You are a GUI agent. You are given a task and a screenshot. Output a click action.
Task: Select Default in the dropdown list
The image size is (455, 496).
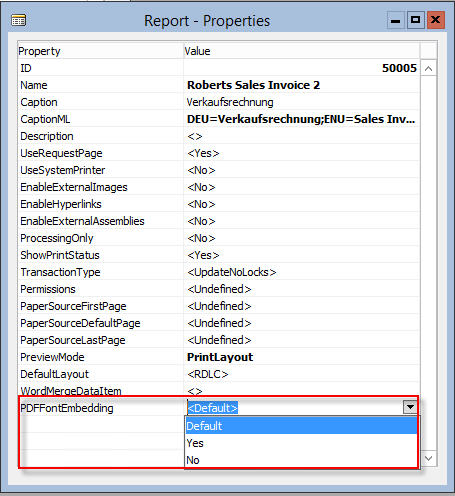pyautogui.click(x=301, y=426)
